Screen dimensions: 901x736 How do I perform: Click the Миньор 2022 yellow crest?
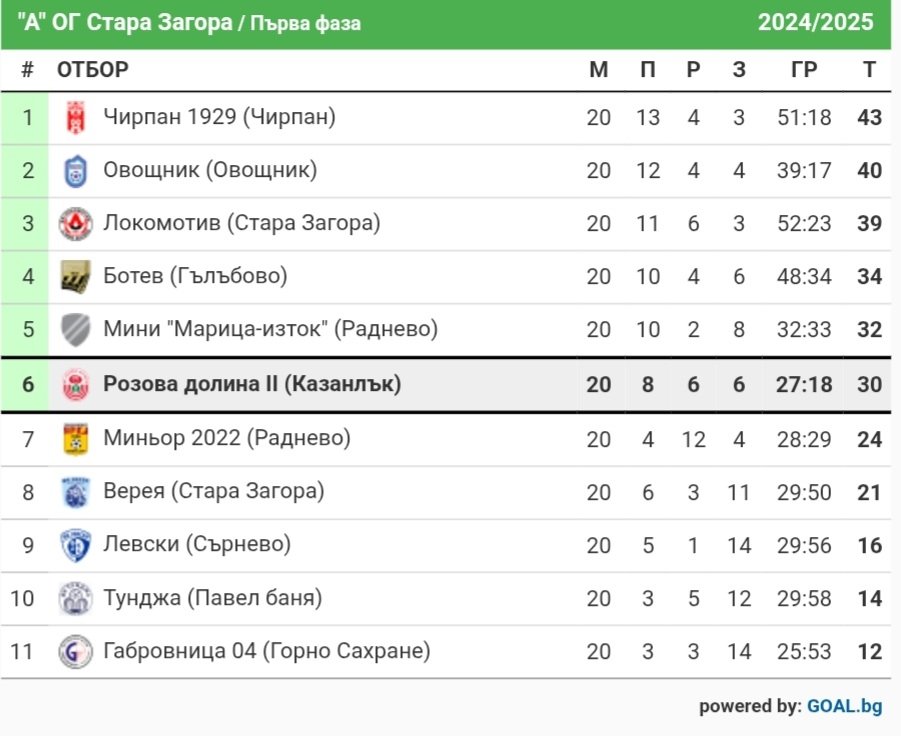76,440
